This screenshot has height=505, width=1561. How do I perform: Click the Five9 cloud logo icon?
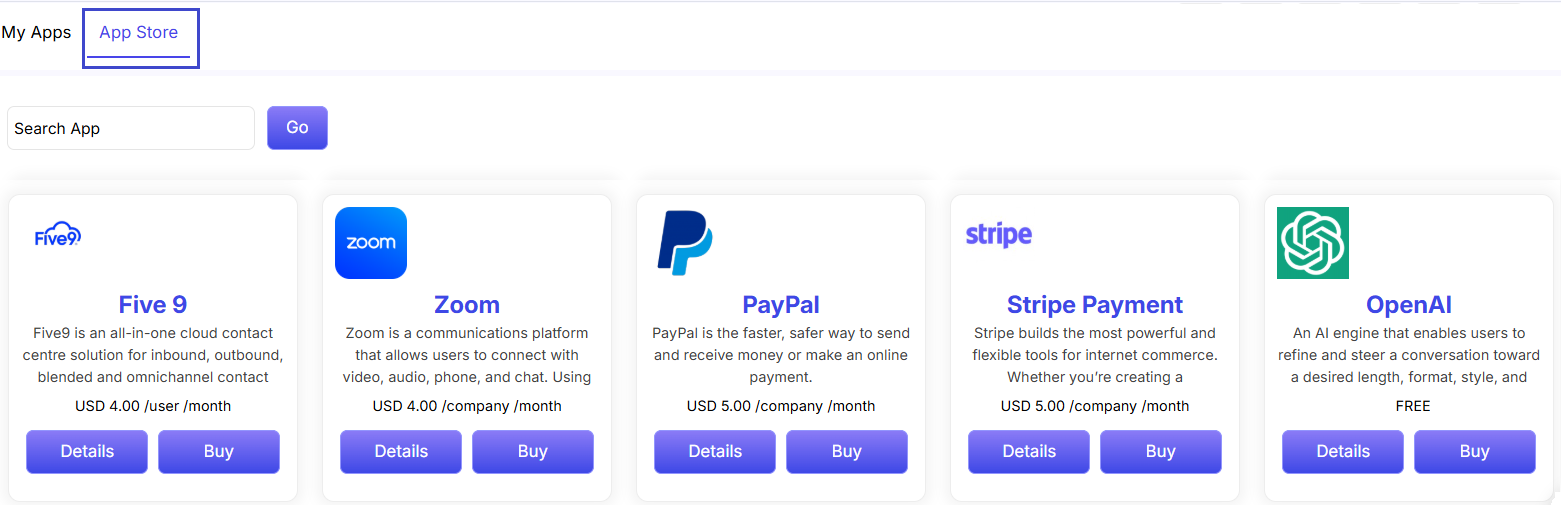[x=57, y=234]
